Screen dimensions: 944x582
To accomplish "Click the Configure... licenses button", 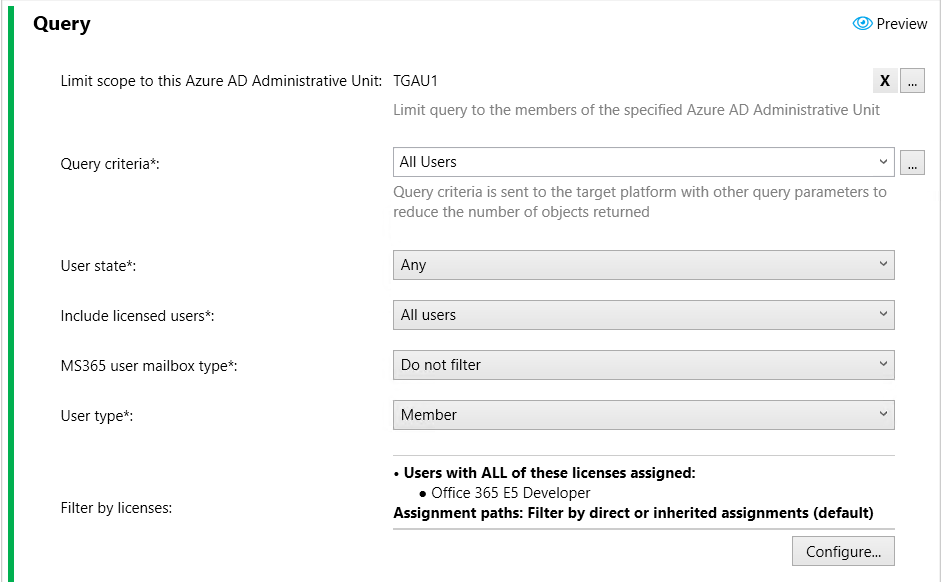I will click(x=843, y=551).
